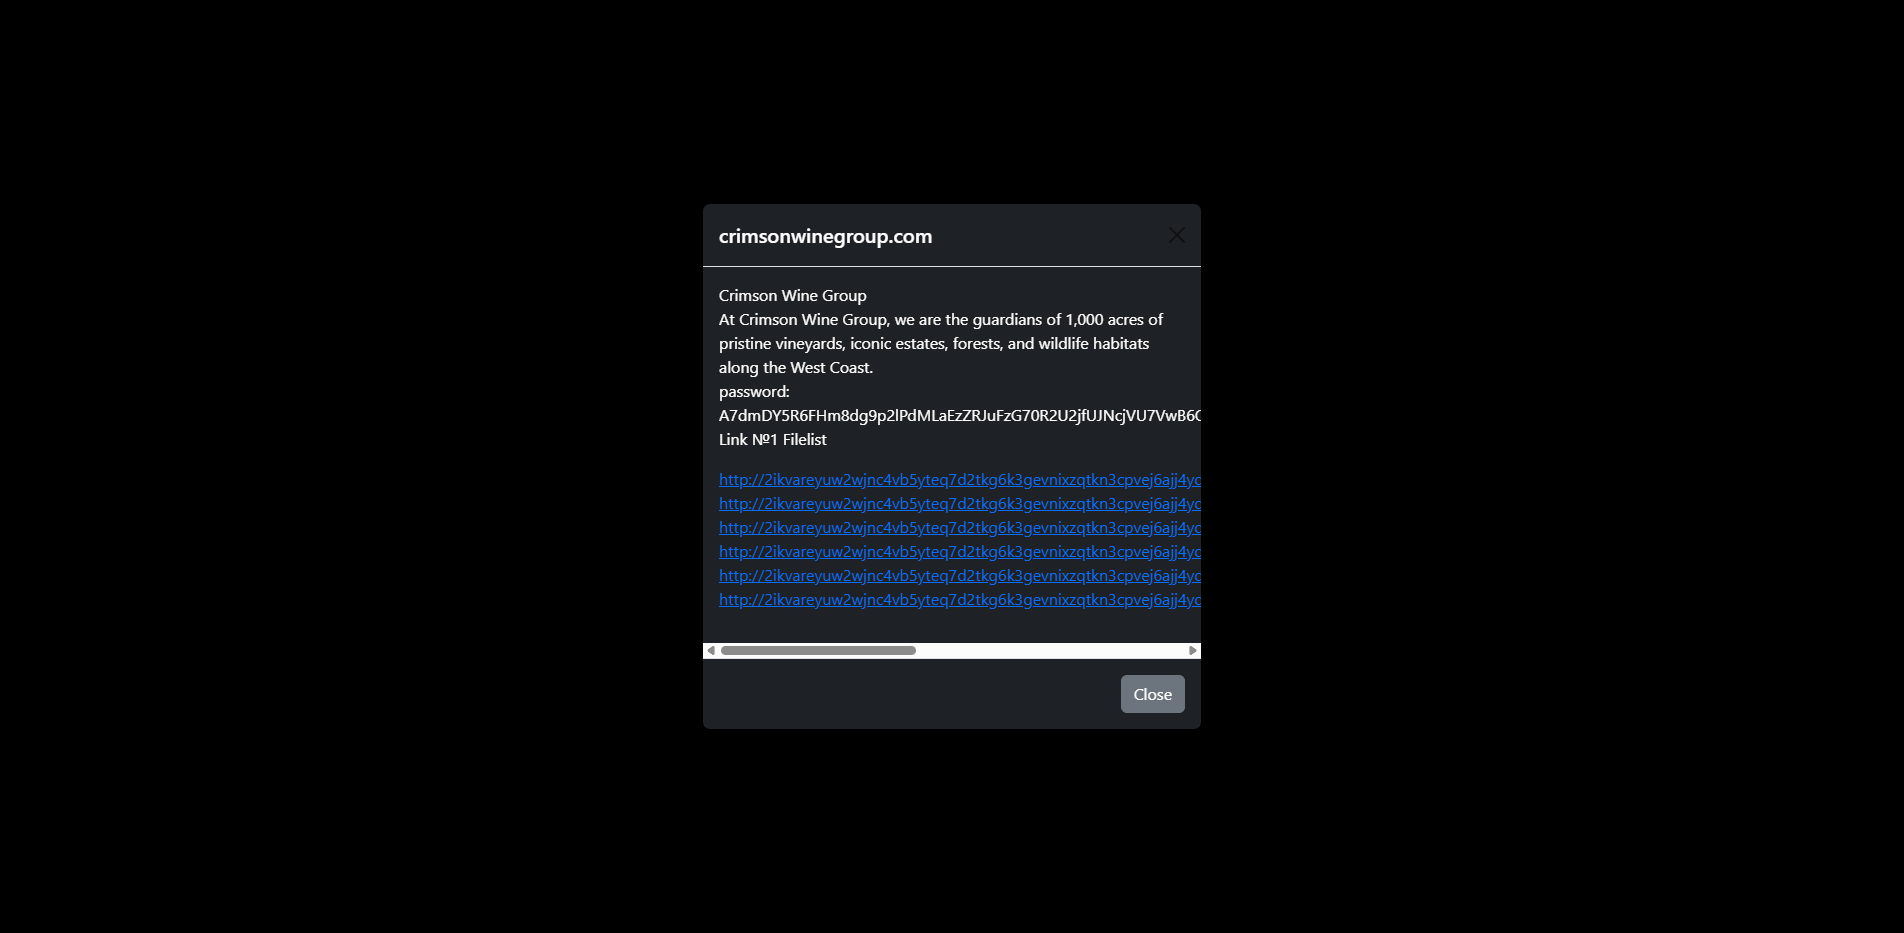
Task: Open the fifth onion link
Action: [x=960, y=576]
